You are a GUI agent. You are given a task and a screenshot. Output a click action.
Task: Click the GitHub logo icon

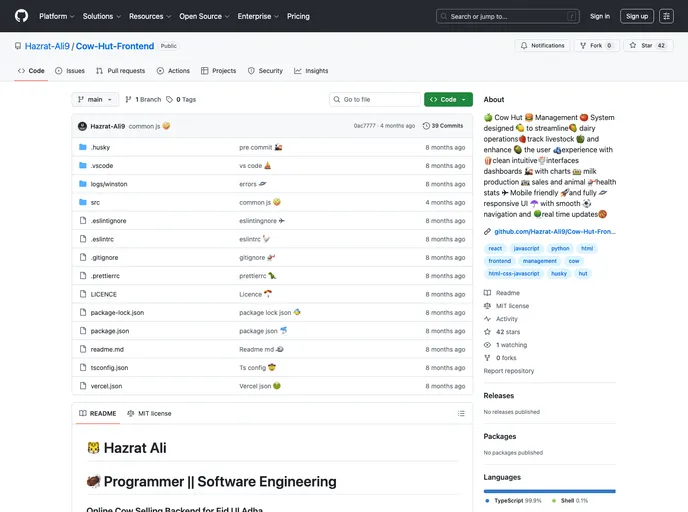click(21, 16)
